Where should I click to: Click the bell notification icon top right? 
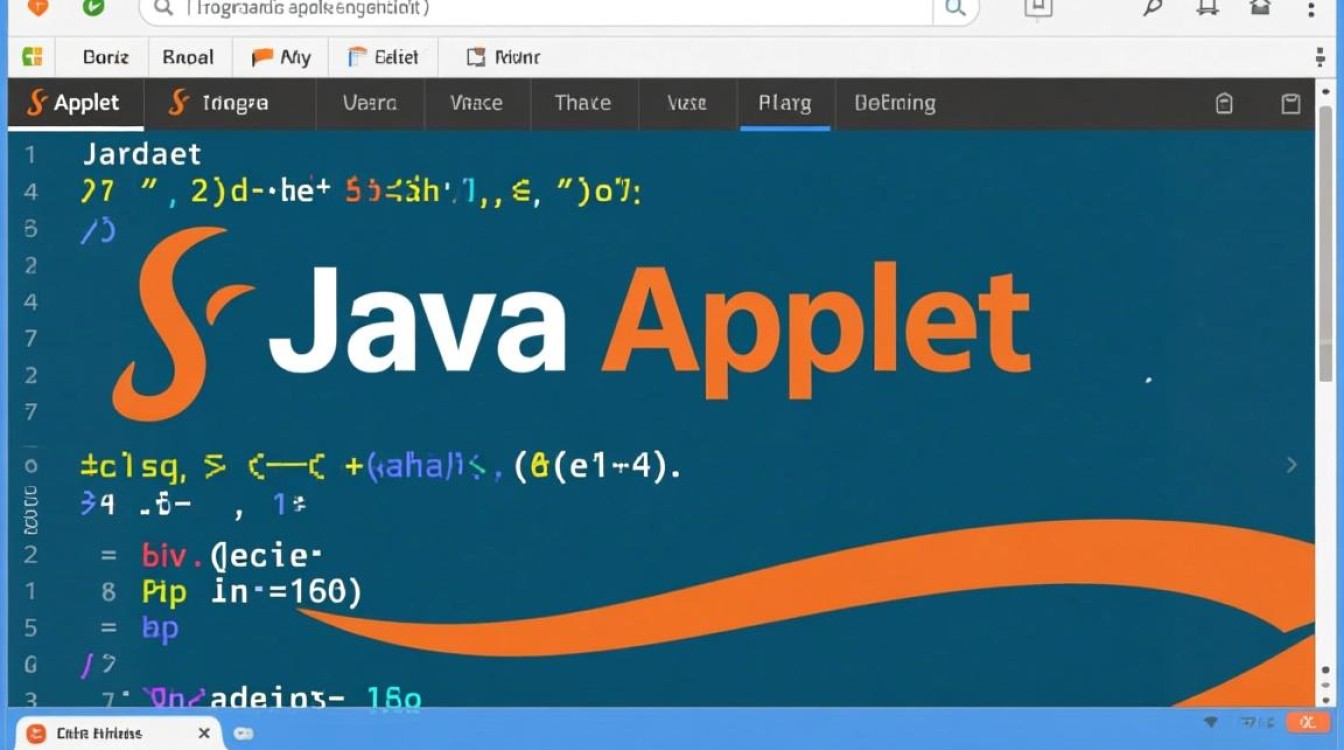(x=1206, y=7)
